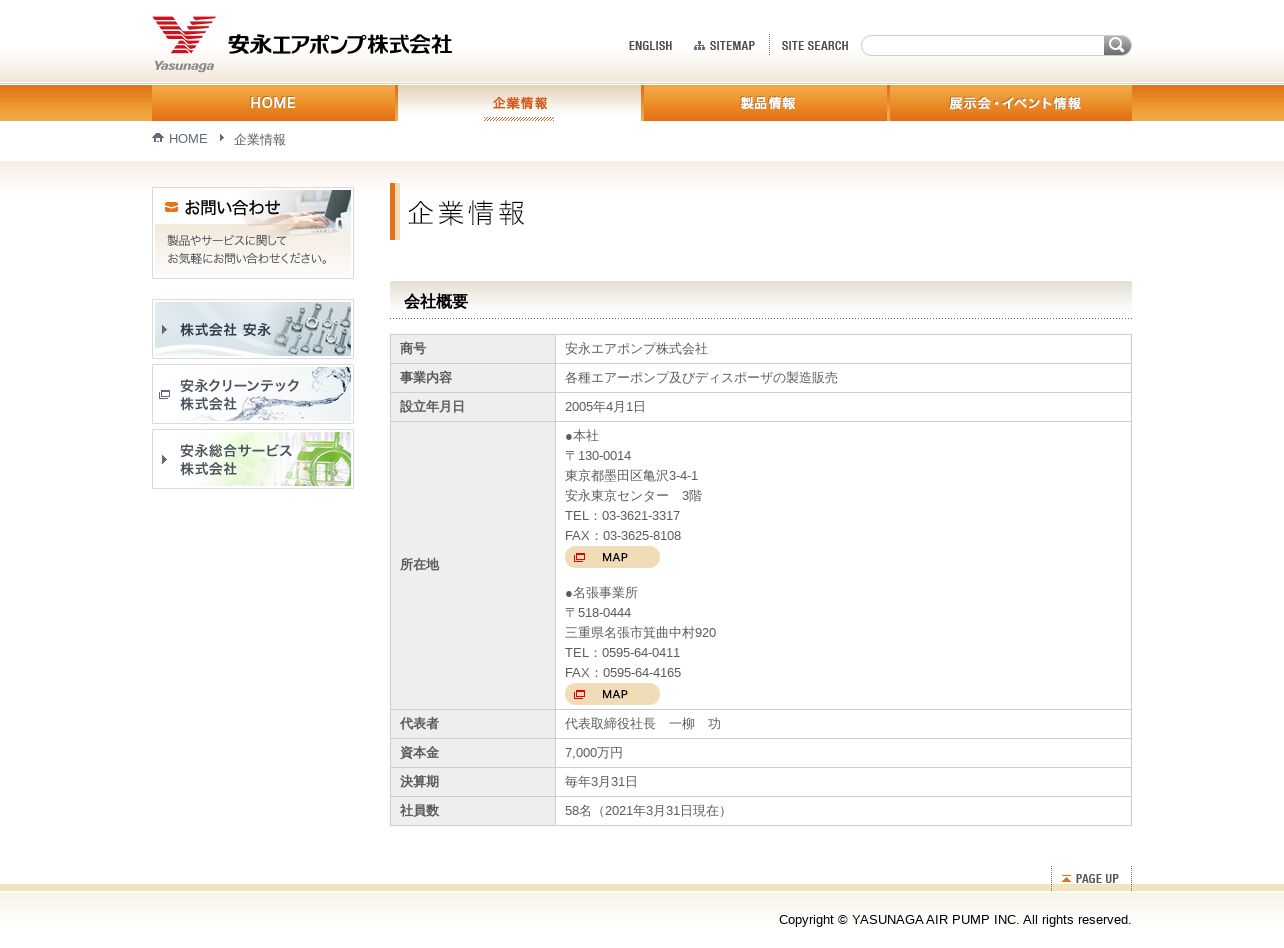Switch to the ENGLISH site
This screenshot has width=1284, height=948.
[650, 46]
